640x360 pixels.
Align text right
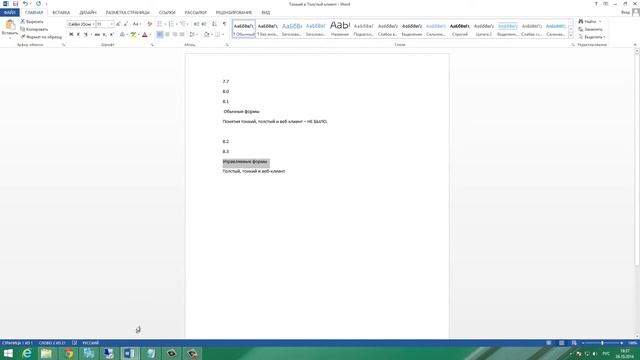tap(175, 35)
